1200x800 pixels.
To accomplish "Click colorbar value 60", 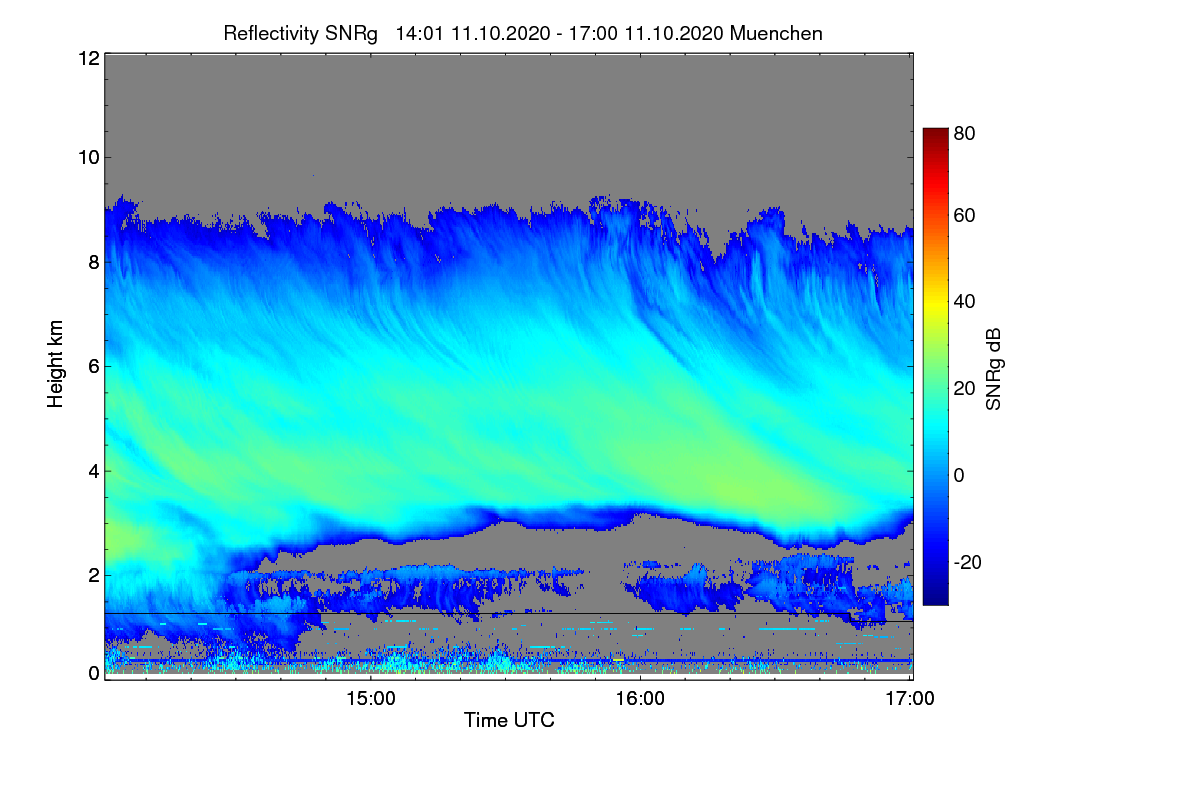I will [x=964, y=216].
